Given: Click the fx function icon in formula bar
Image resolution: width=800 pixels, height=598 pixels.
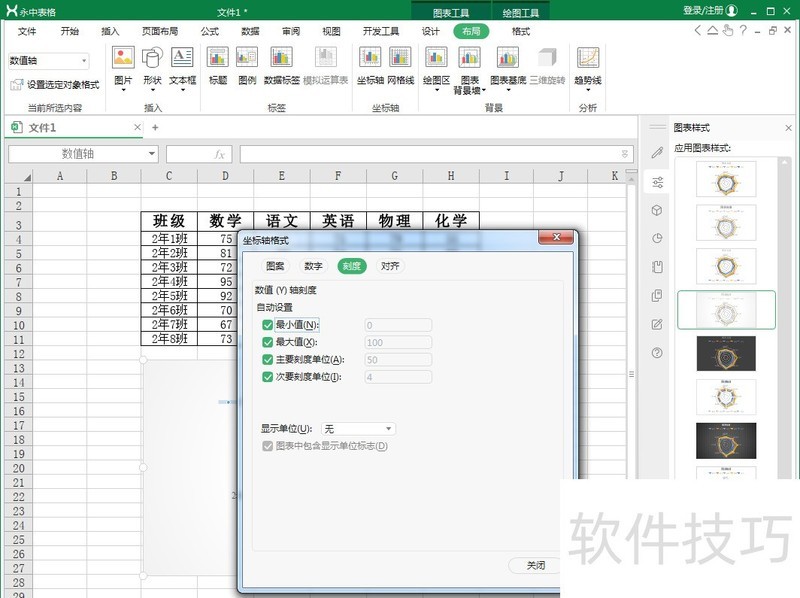Looking at the screenshot, I should [x=219, y=154].
